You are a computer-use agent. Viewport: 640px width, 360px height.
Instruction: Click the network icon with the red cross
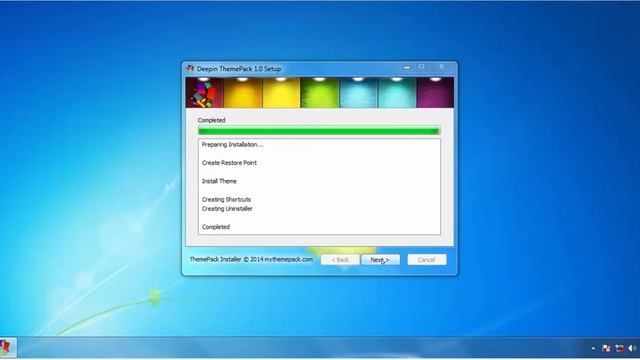click(620, 348)
